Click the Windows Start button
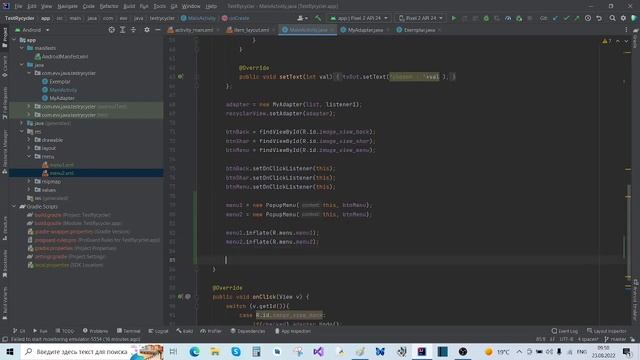The image size is (640, 360). tap(10, 351)
